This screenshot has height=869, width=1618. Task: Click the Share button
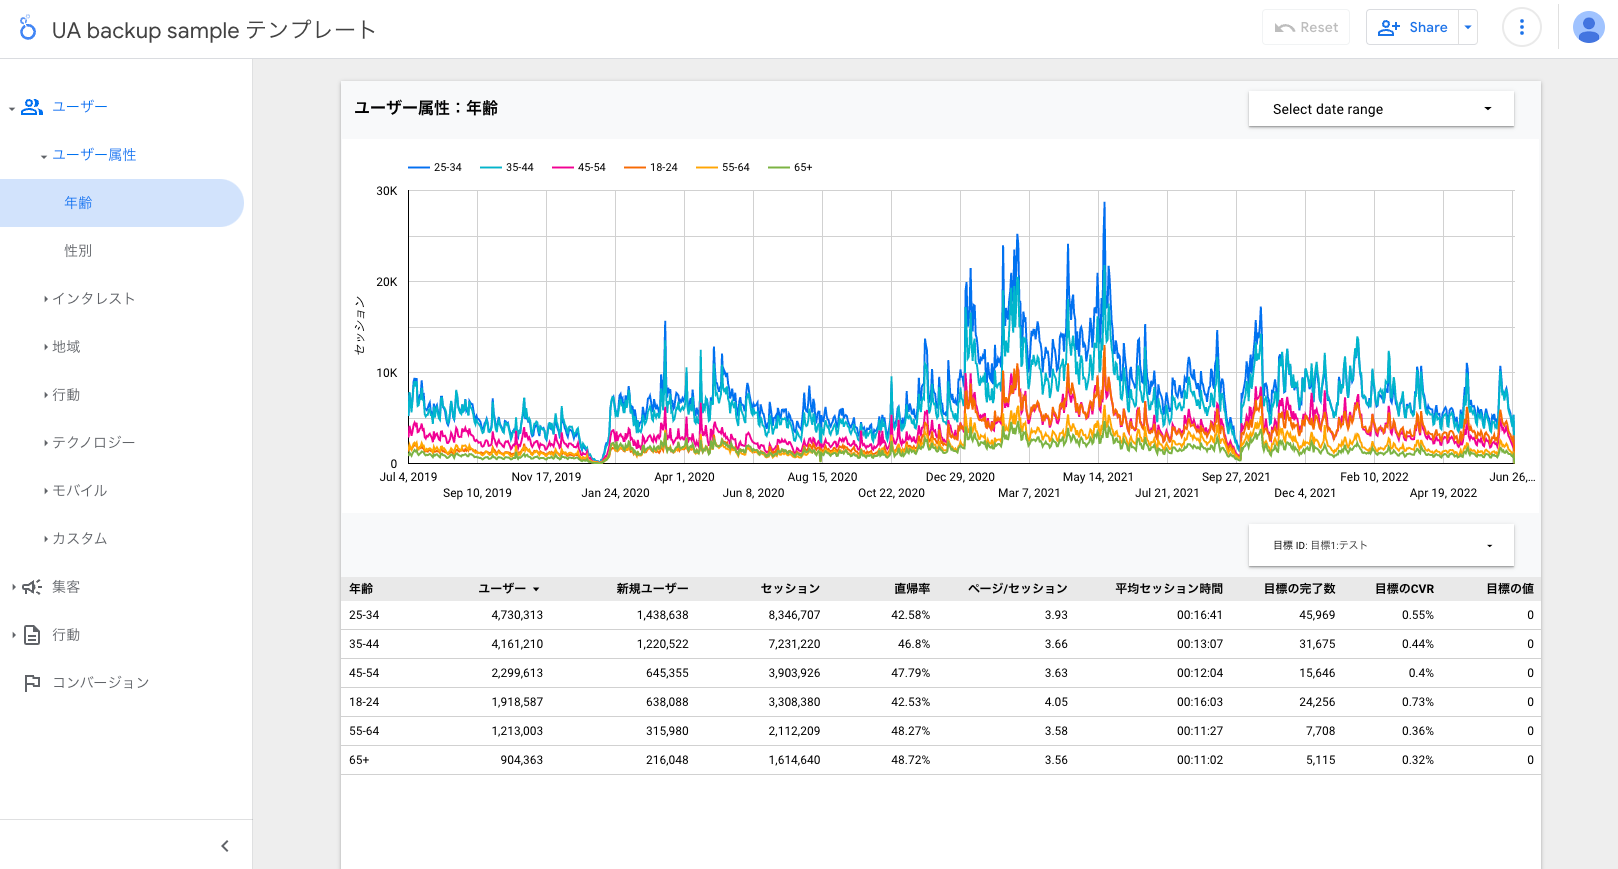point(1413,28)
